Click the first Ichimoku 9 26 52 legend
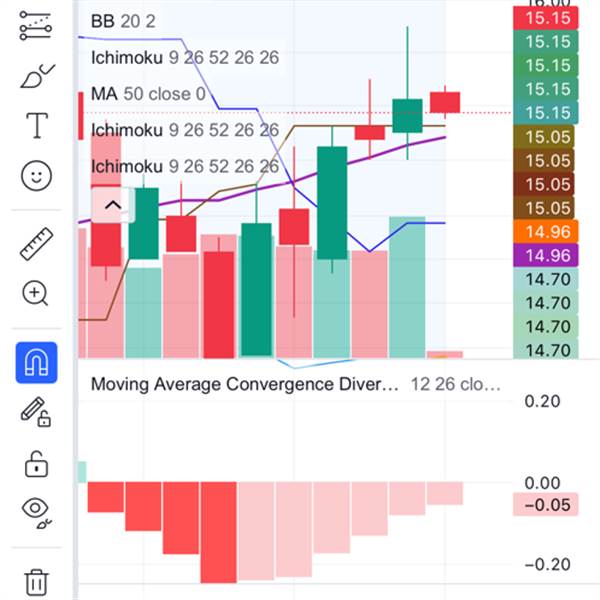Viewport: 600px width, 600px height. pyautogui.click(x=184, y=57)
